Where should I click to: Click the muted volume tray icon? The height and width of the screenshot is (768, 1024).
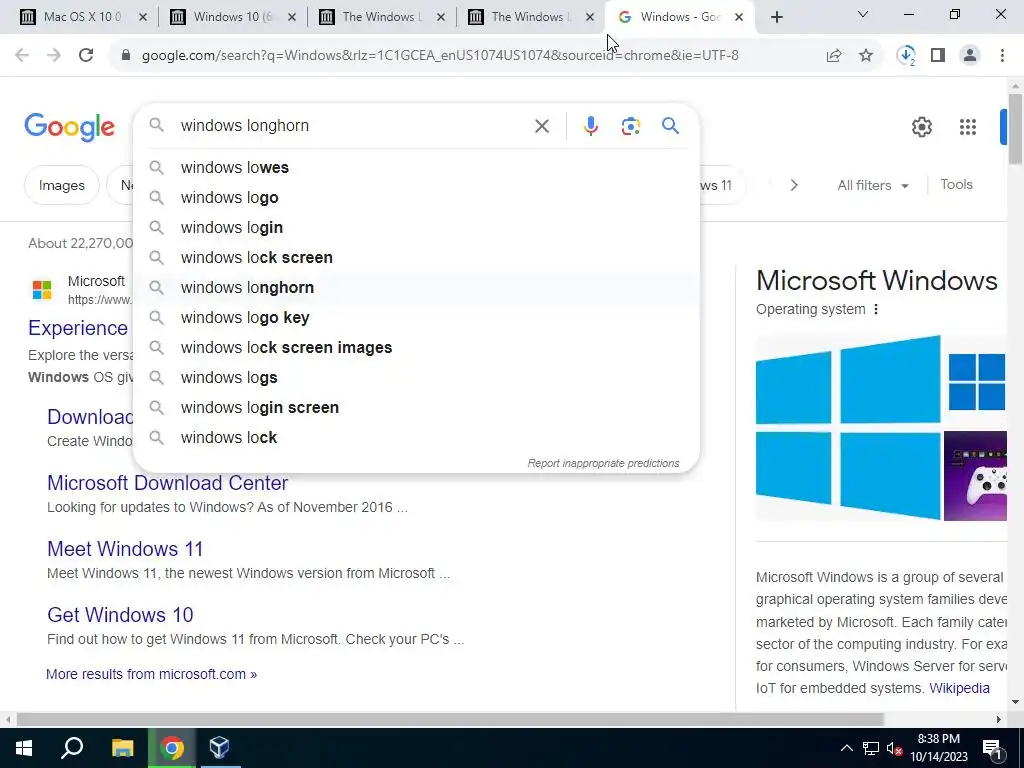point(894,749)
